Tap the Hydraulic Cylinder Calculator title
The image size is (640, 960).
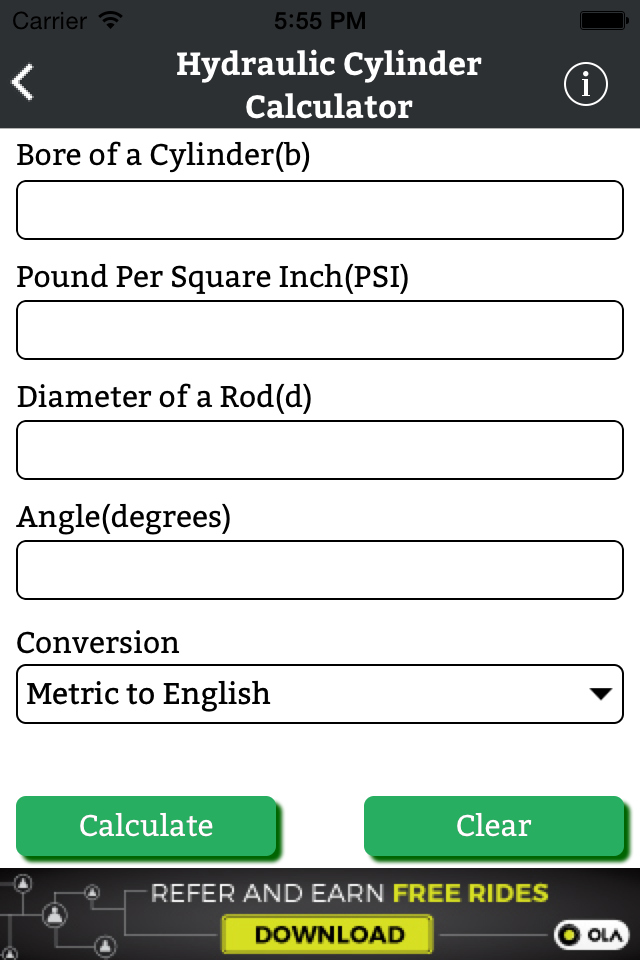tap(329, 85)
